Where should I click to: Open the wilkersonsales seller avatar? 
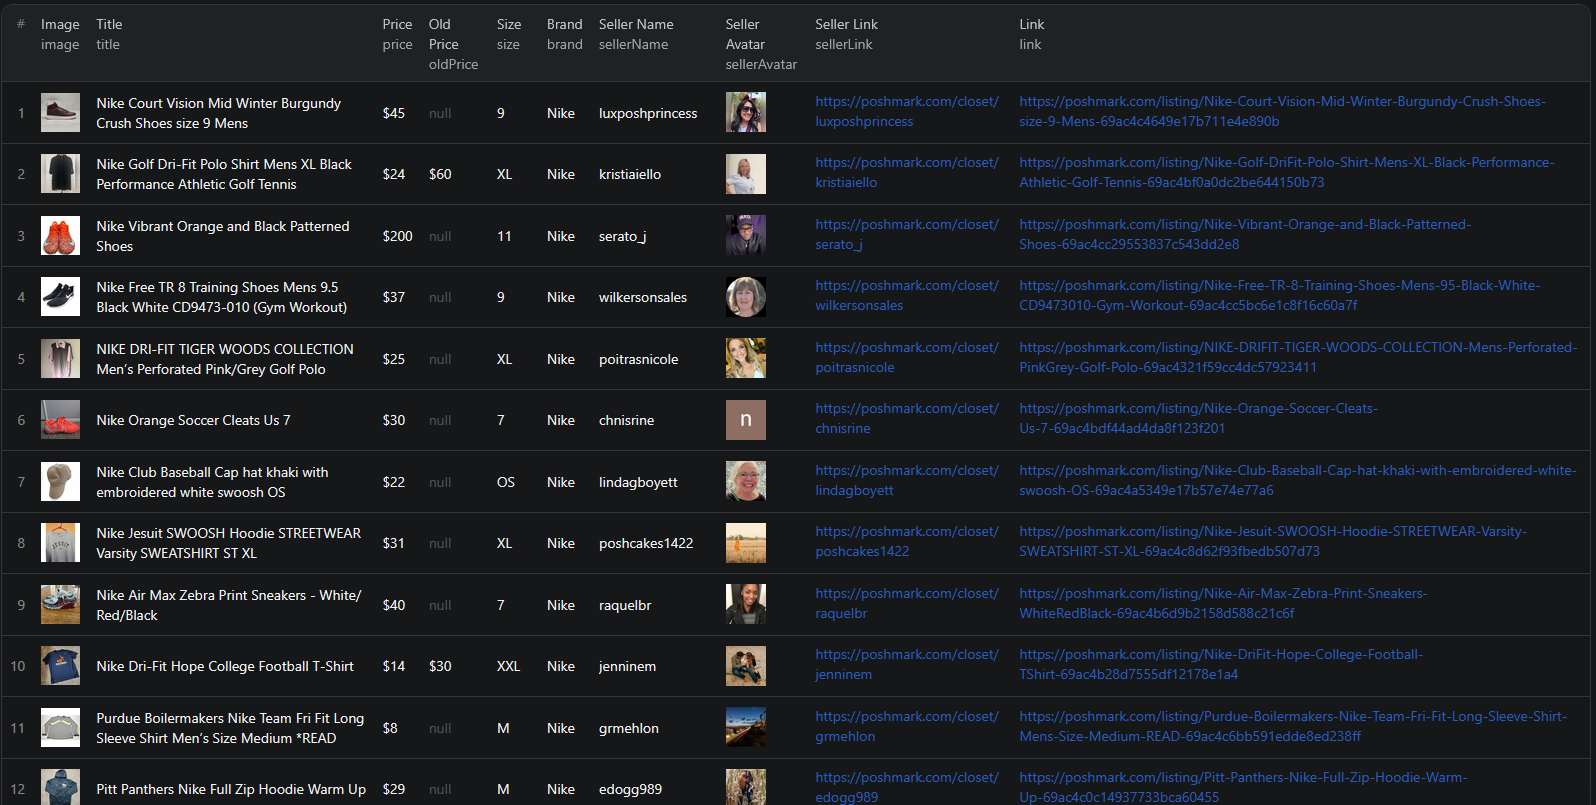745,297
